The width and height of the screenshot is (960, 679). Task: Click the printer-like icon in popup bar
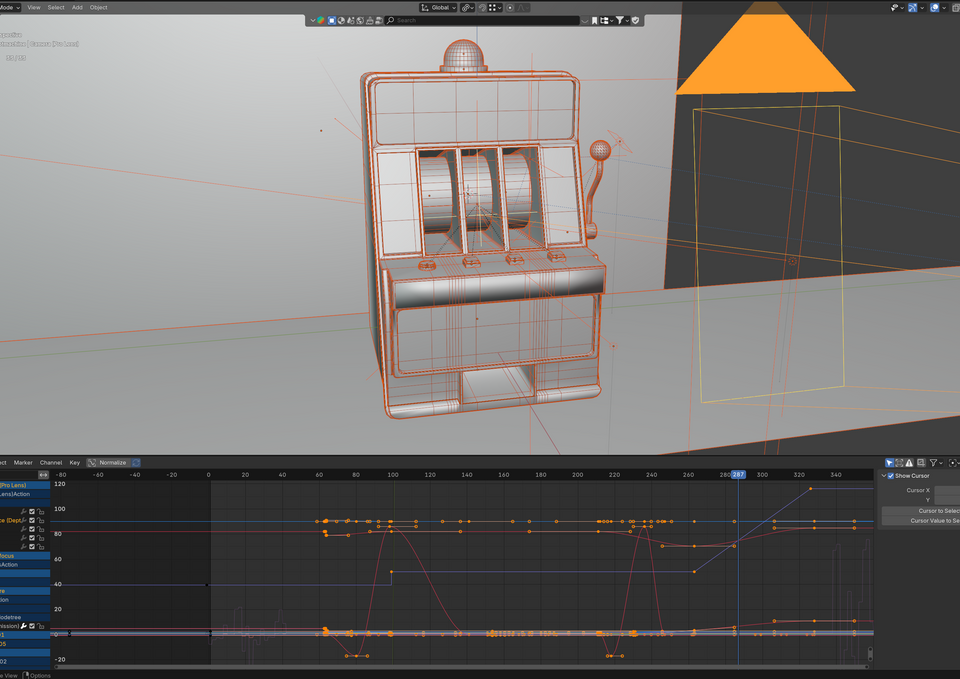point(369,20)
